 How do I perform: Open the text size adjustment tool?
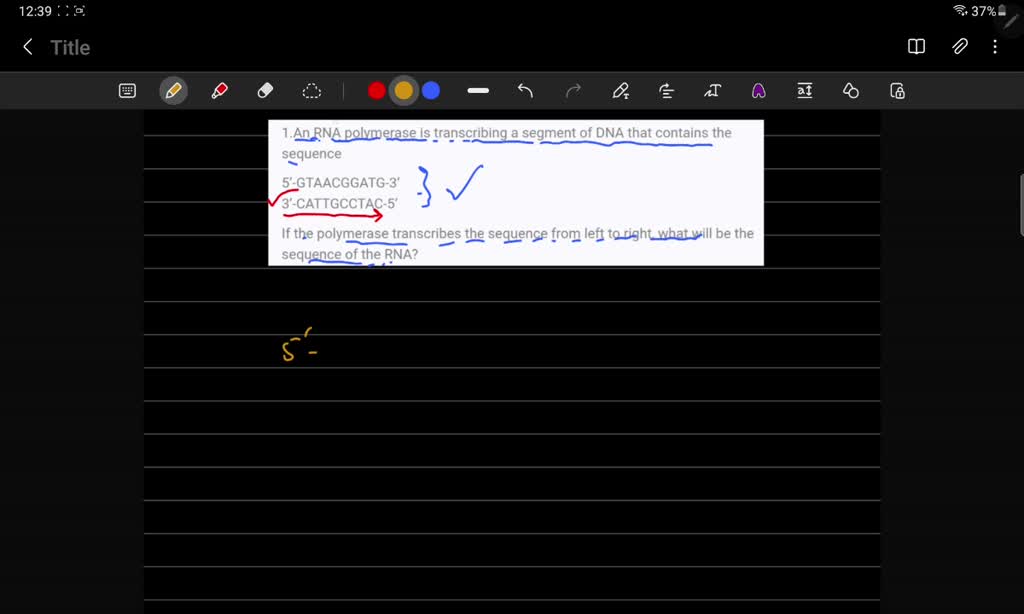pos(804,90)
